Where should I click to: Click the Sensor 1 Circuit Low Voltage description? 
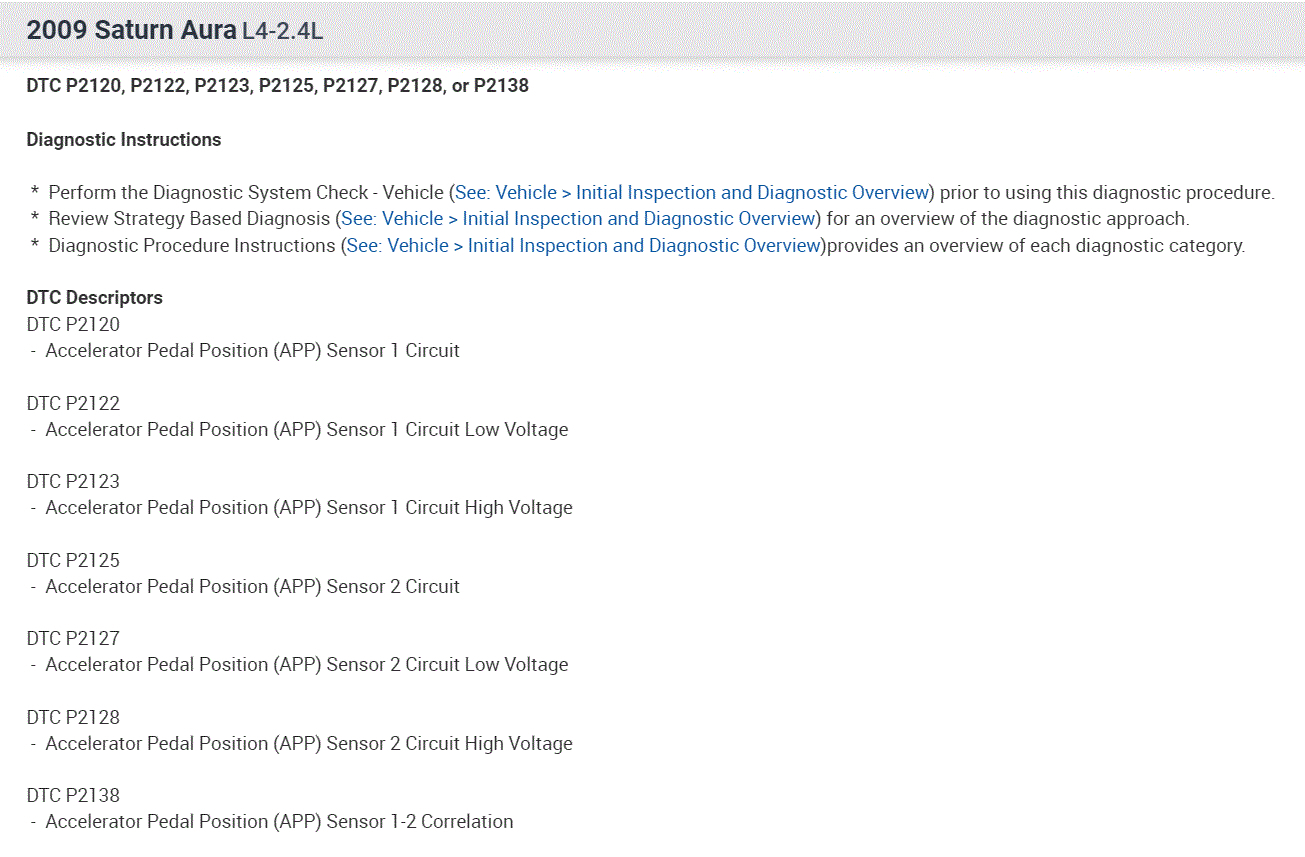coord(306,430)
